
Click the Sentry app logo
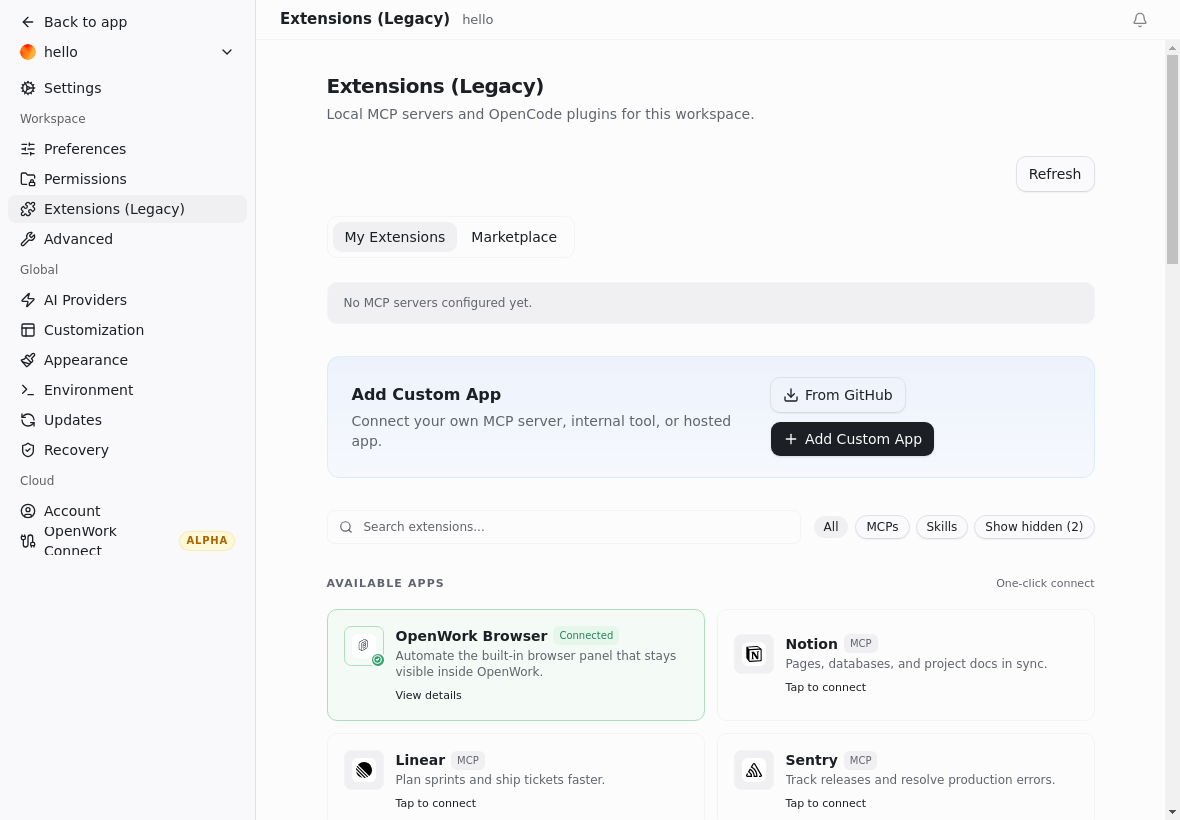(754, 770)
